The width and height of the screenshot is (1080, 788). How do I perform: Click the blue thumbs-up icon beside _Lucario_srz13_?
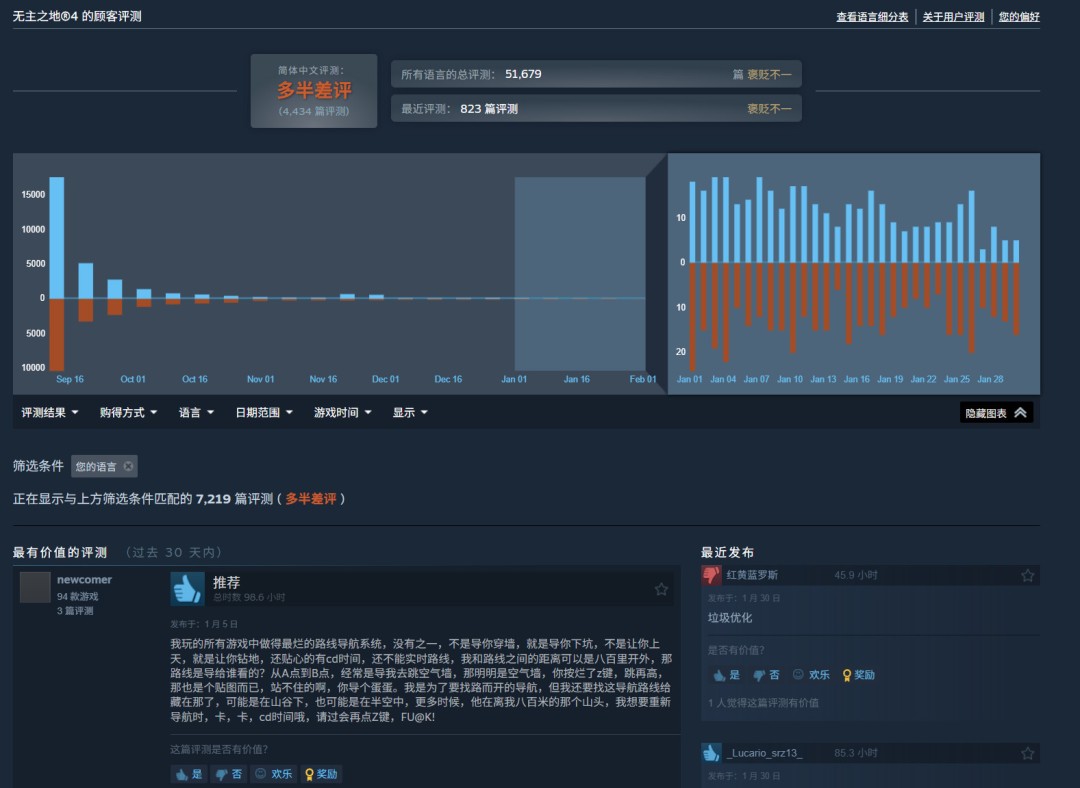[x=712, y=752]
